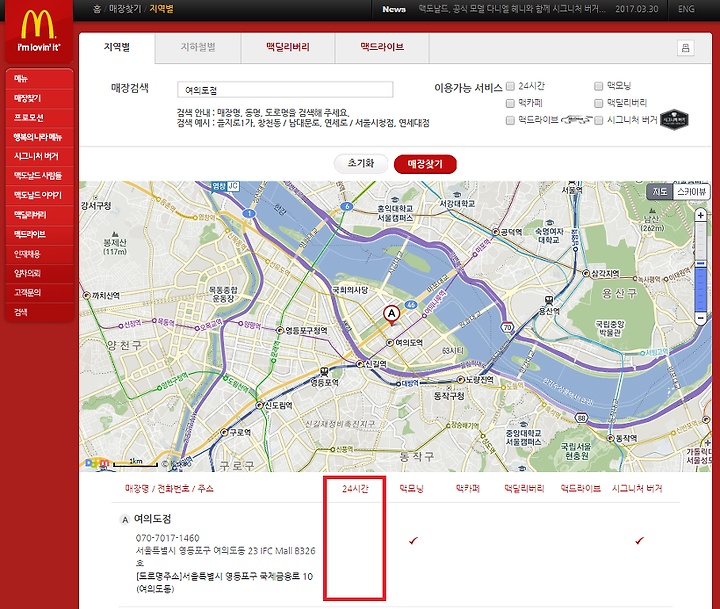Open the news headline in the top bar
Viewport: 720px width, 609px height.
tap(512, 9)
